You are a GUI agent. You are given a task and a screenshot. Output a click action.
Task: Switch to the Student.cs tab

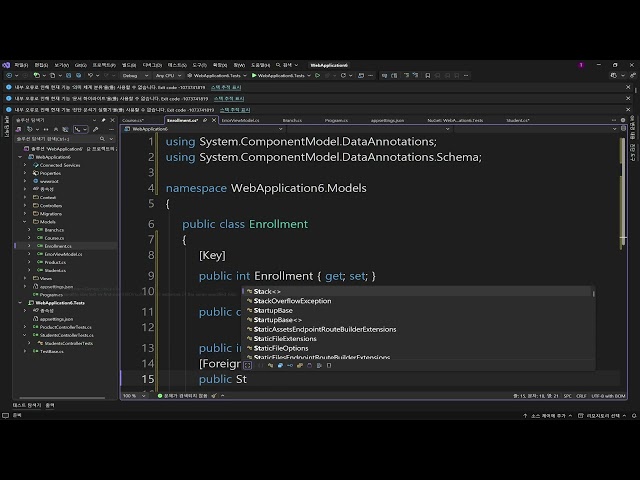point(518,120)
